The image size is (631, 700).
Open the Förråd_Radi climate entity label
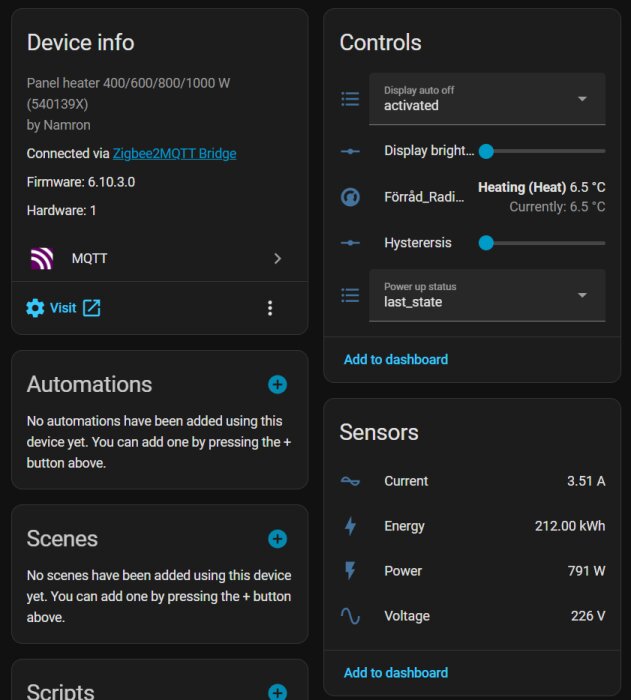click(424, 197)
